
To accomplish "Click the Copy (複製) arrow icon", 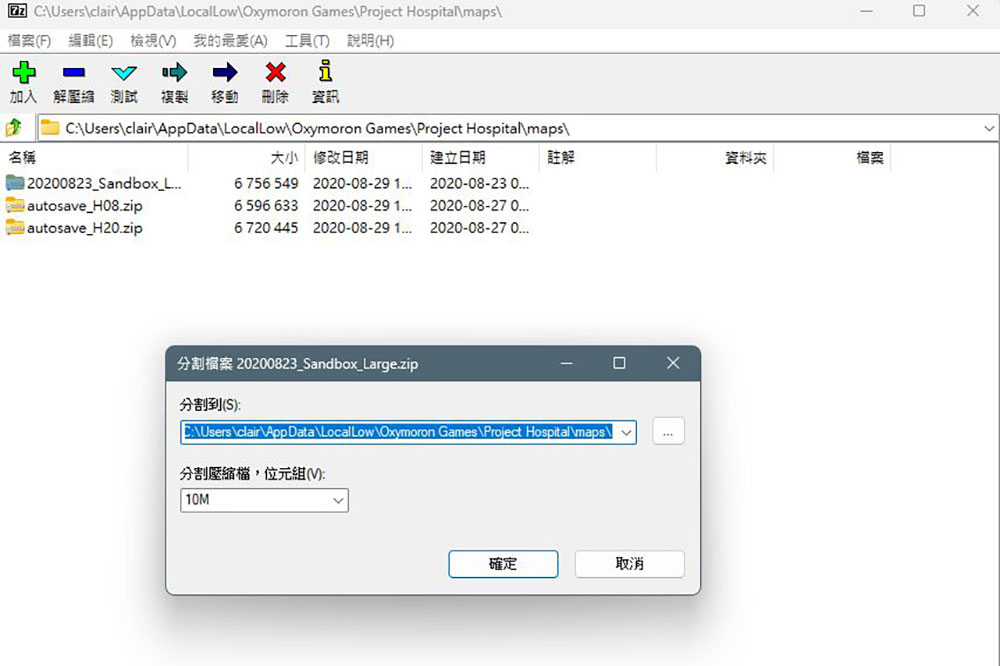I will 174,73.
